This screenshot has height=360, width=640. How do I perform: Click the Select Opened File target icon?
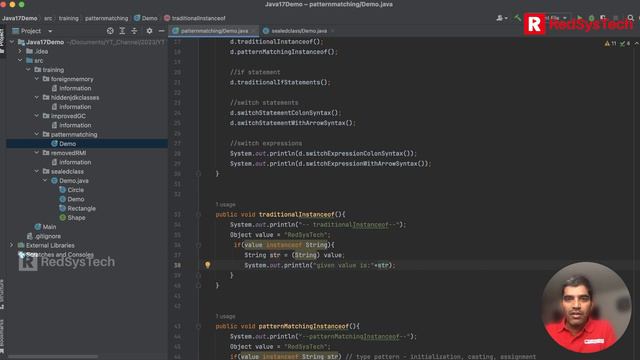click(x=110, y=31)
